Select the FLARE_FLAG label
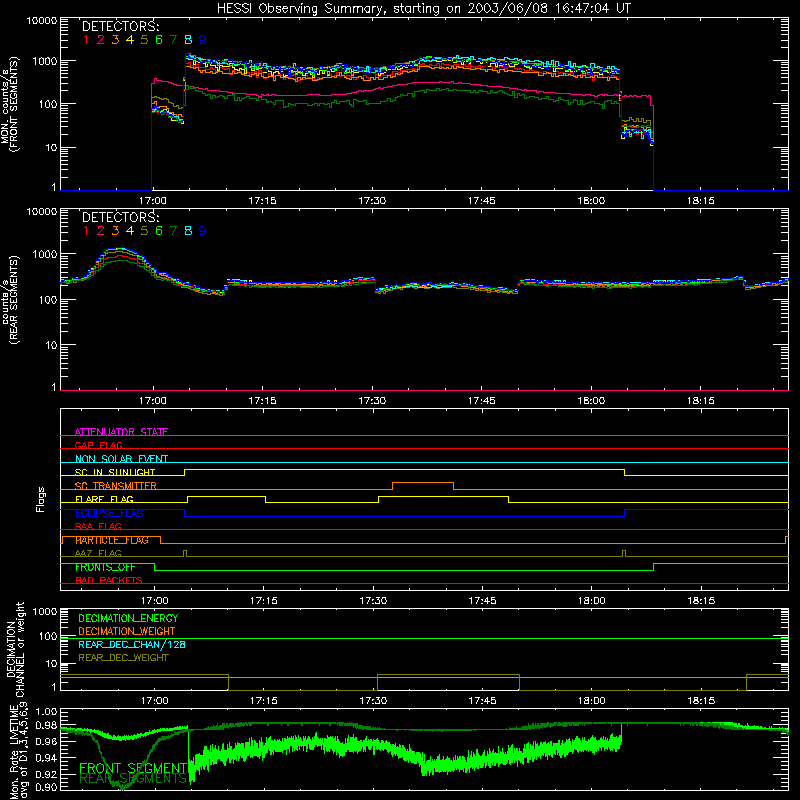Image resolution: width=800 pixels, height=800 pixels. click(x=104, y=499)
